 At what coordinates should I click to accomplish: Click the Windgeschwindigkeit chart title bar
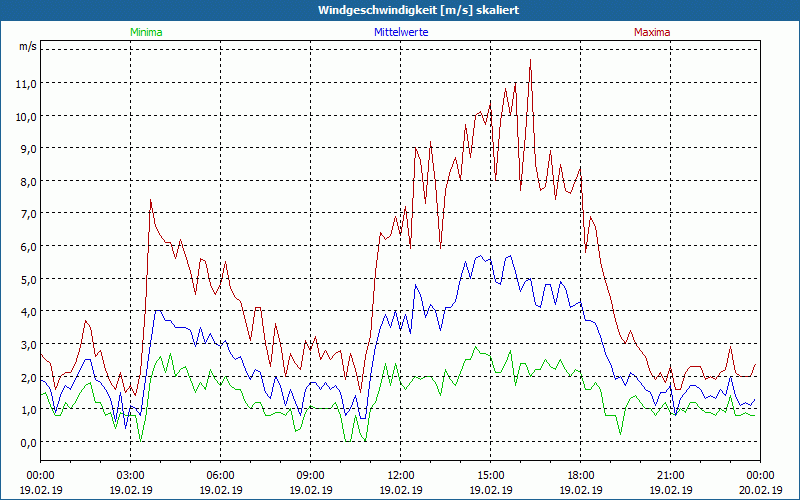400,9
